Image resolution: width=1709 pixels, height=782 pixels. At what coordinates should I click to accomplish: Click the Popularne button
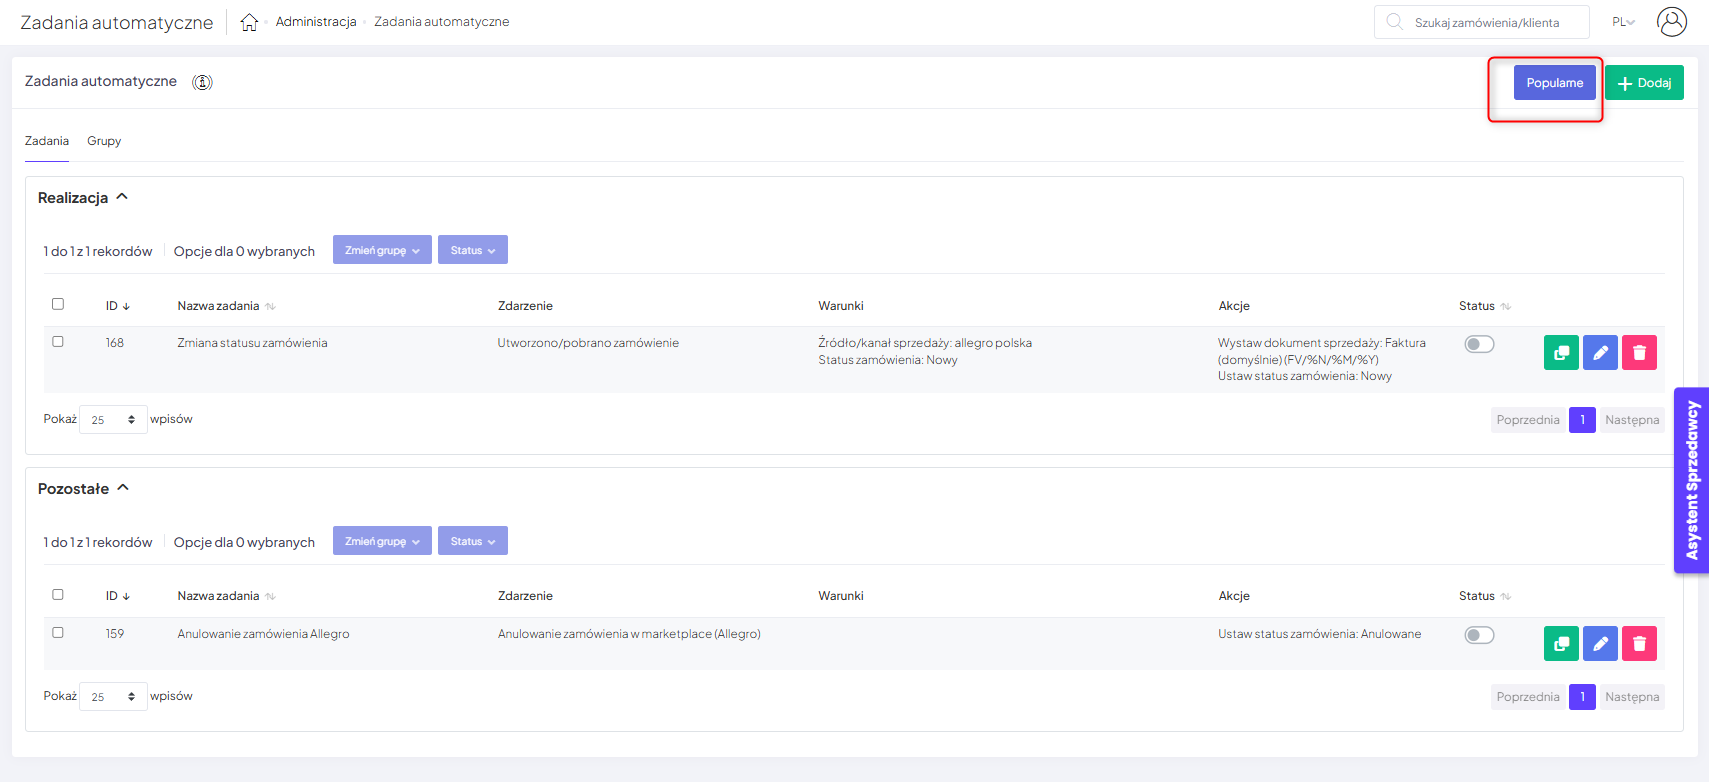pos(1554,83)
